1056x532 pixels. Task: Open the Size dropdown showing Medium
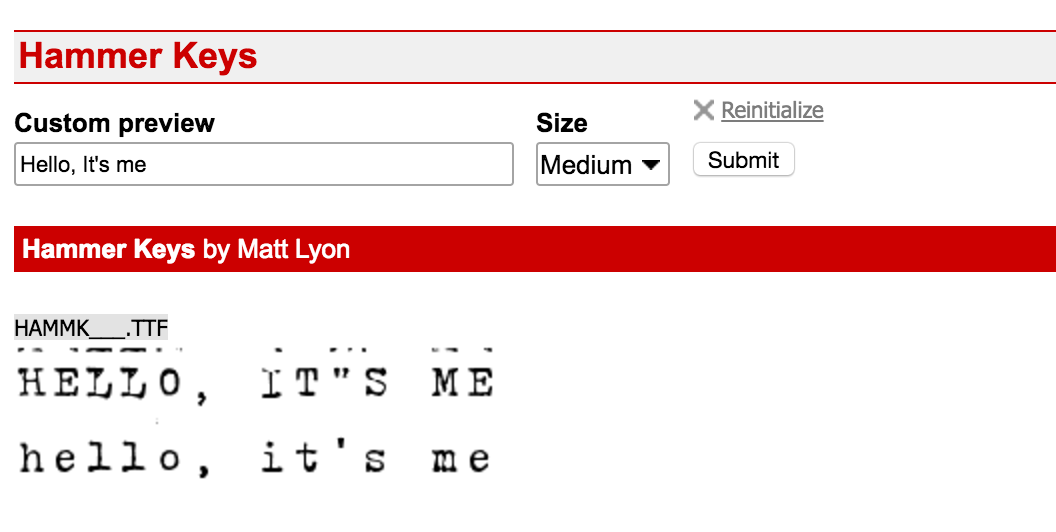602,165
